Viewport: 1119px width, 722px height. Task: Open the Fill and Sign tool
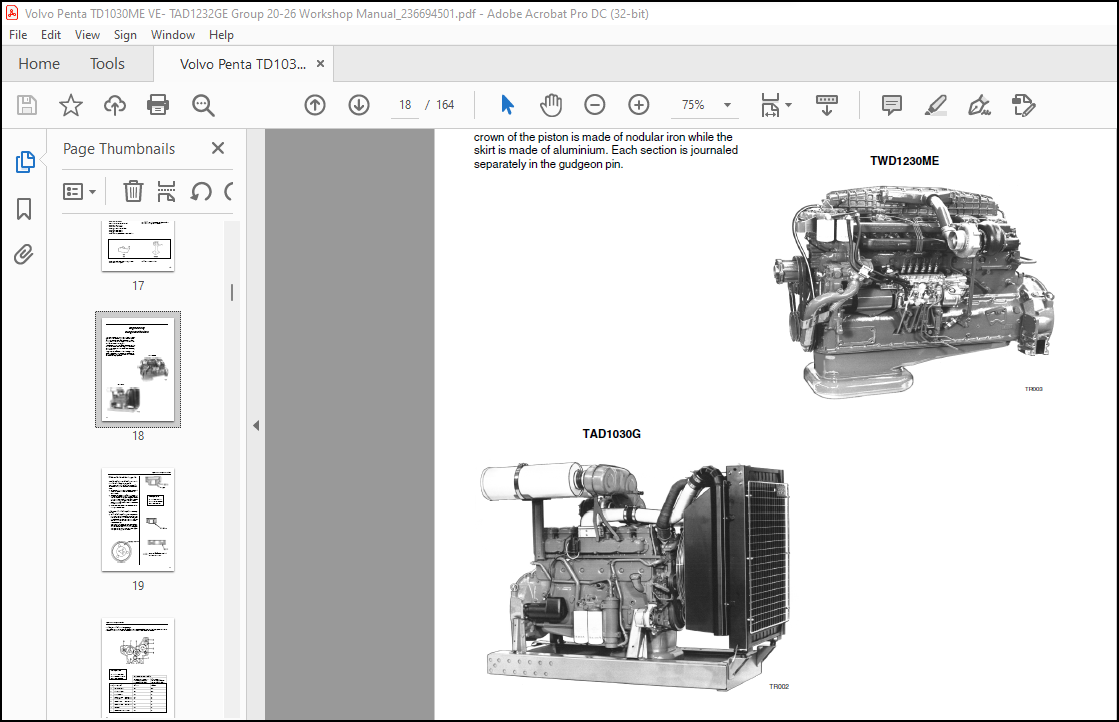pyautogui.click(x=979, y=105)
